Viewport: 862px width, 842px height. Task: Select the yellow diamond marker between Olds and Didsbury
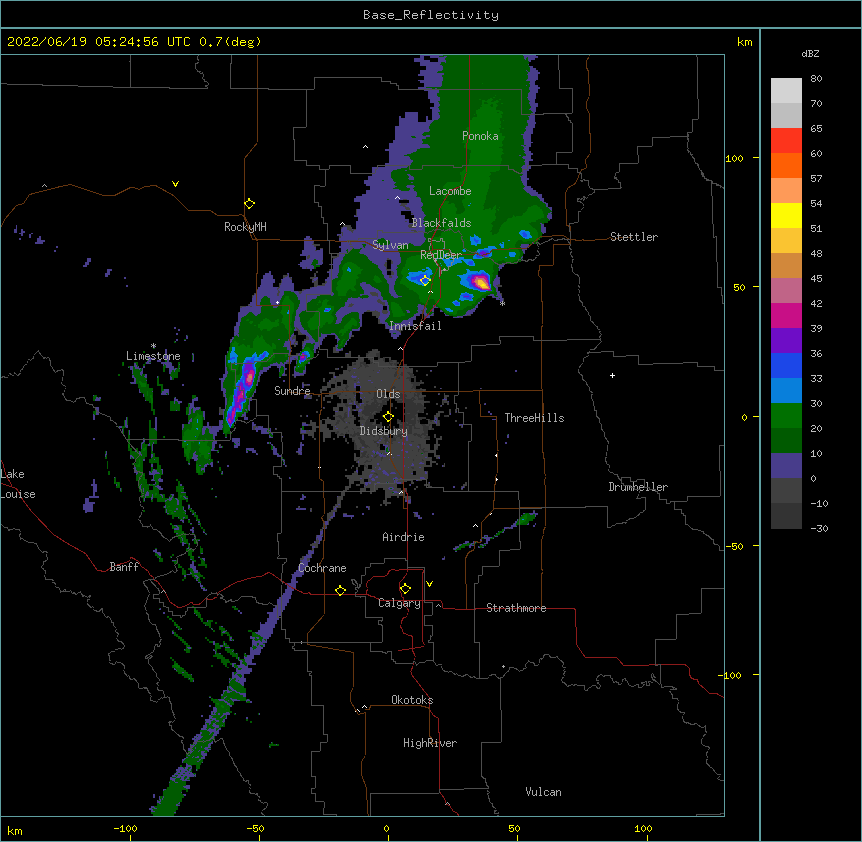tap(388, 417)
